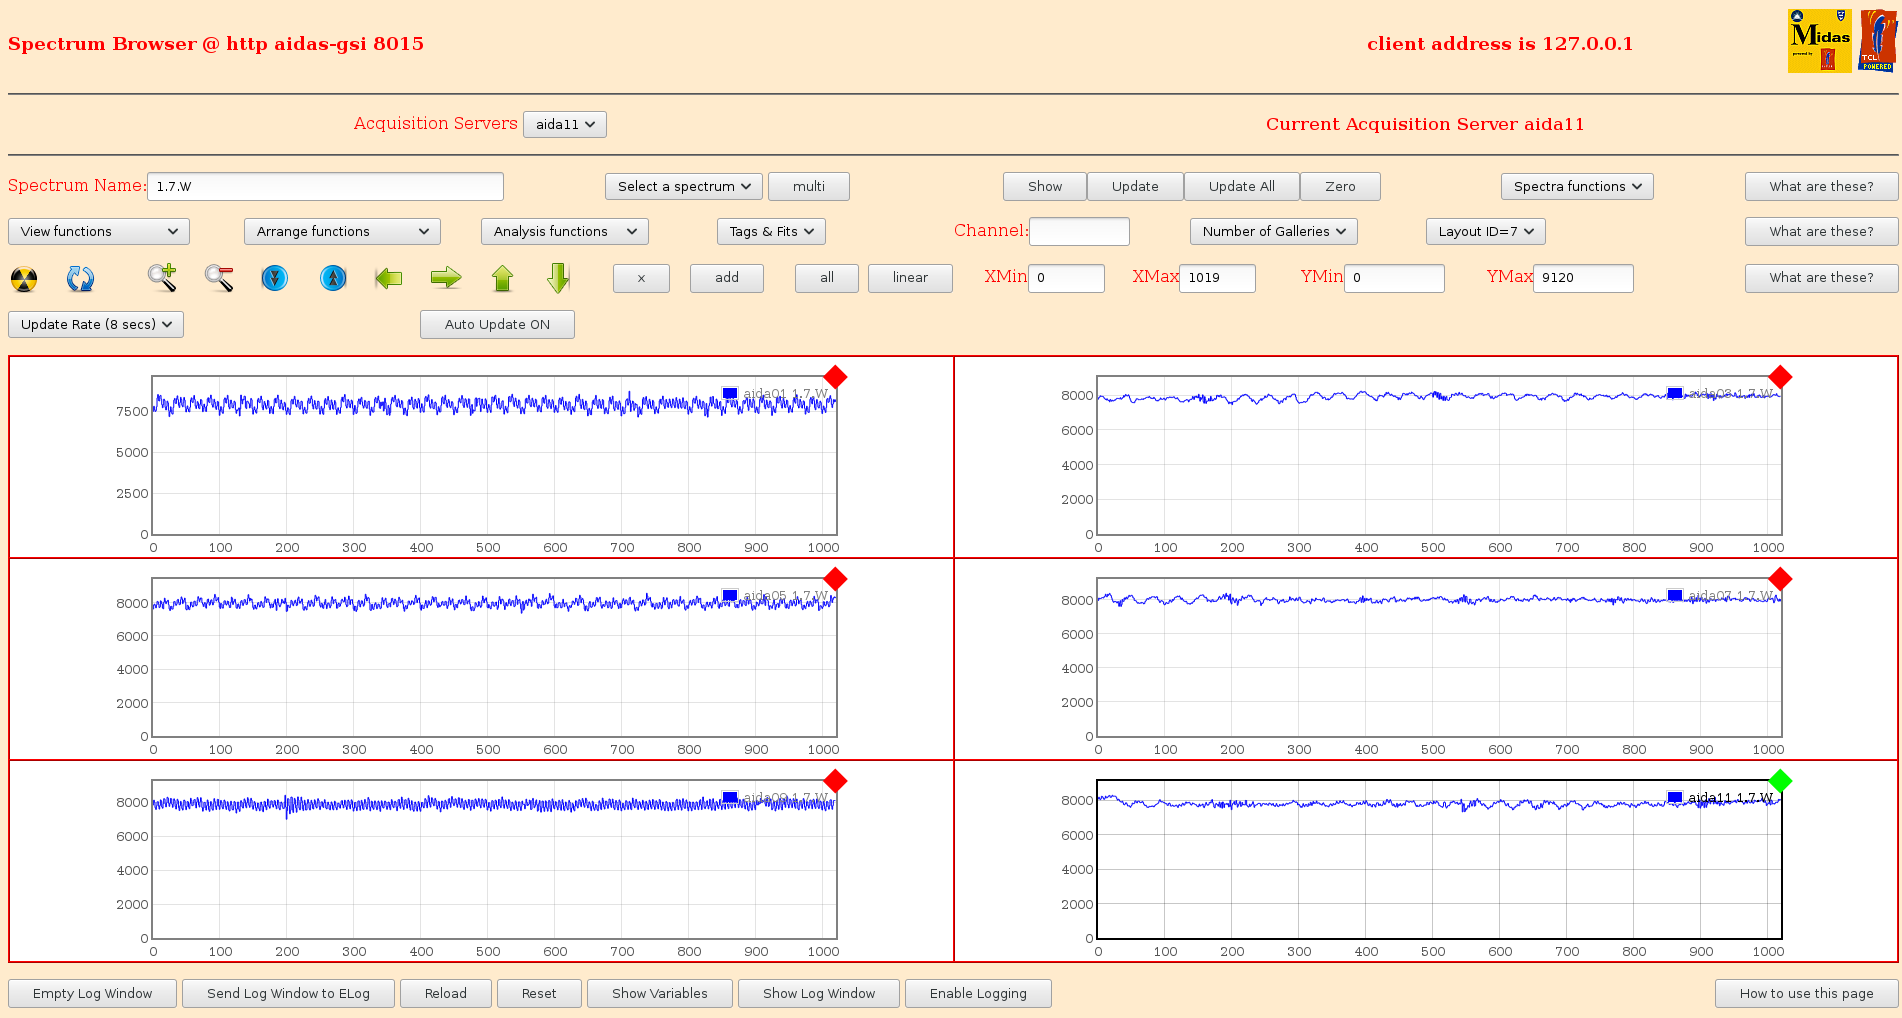Click the Reload button

click(x=446, y=994)
